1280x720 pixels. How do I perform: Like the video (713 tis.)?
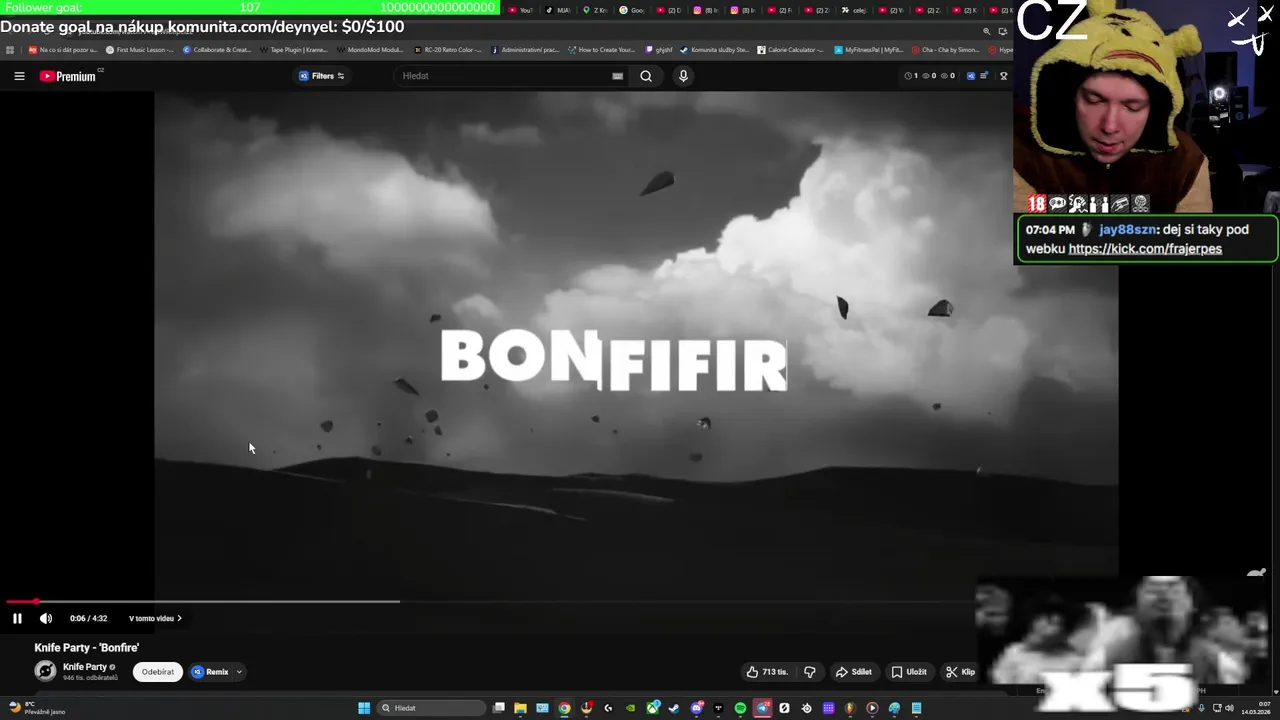[767, 672]
